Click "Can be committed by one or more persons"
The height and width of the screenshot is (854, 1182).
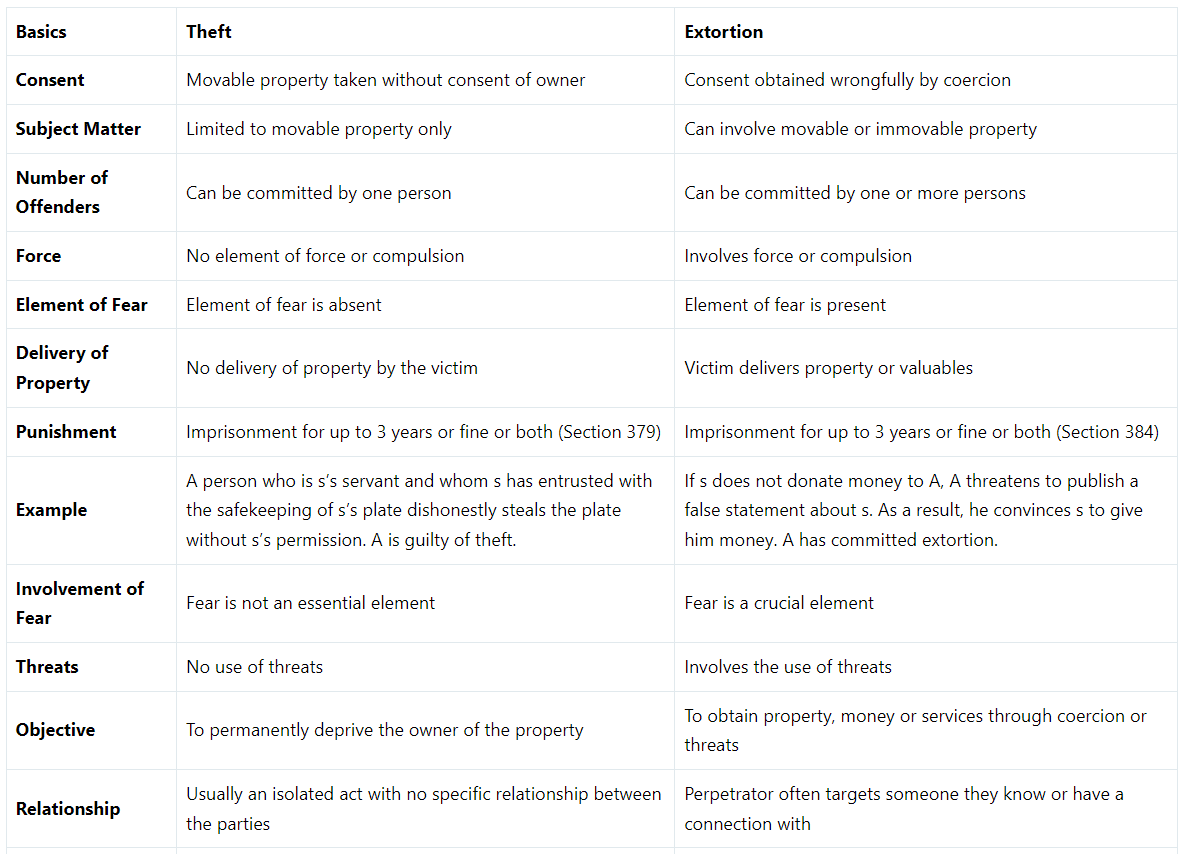855,193
